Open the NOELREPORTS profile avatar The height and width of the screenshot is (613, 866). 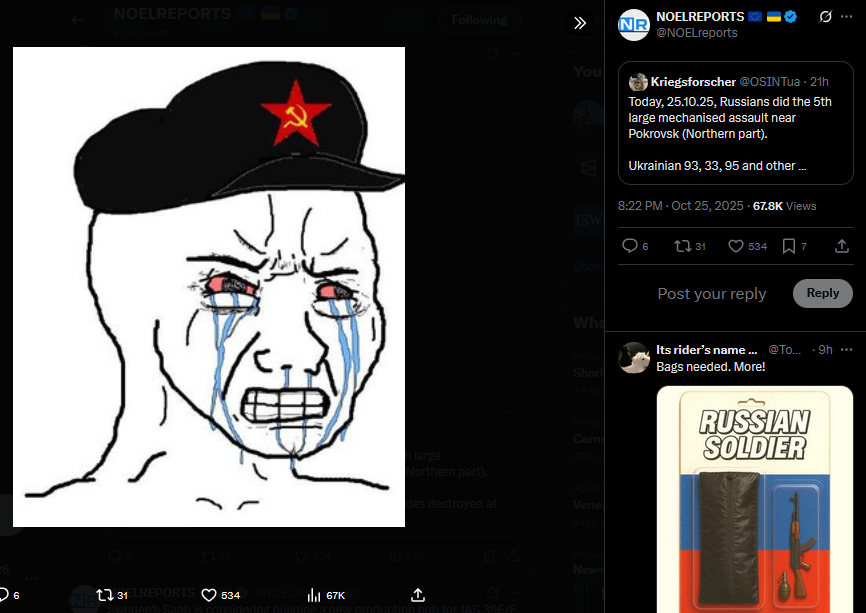tap(633, 25)
